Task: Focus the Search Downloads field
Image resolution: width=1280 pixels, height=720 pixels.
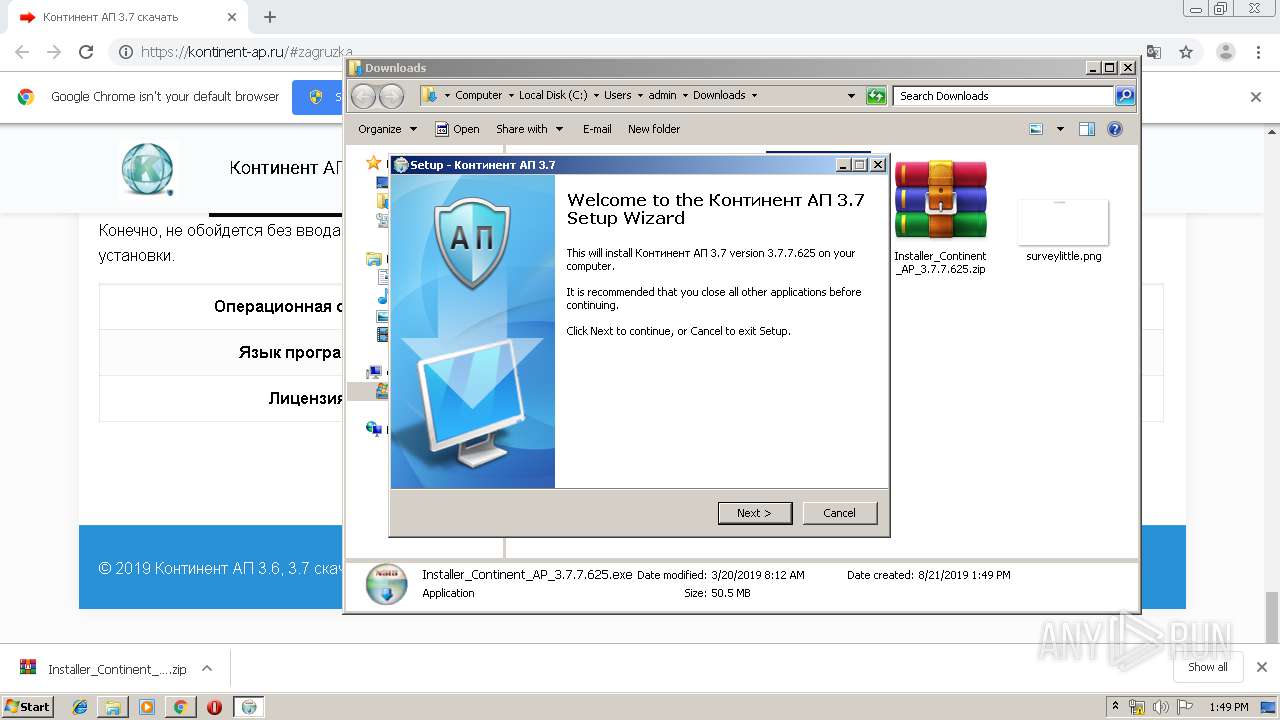Action: [x=1003, y=96]
